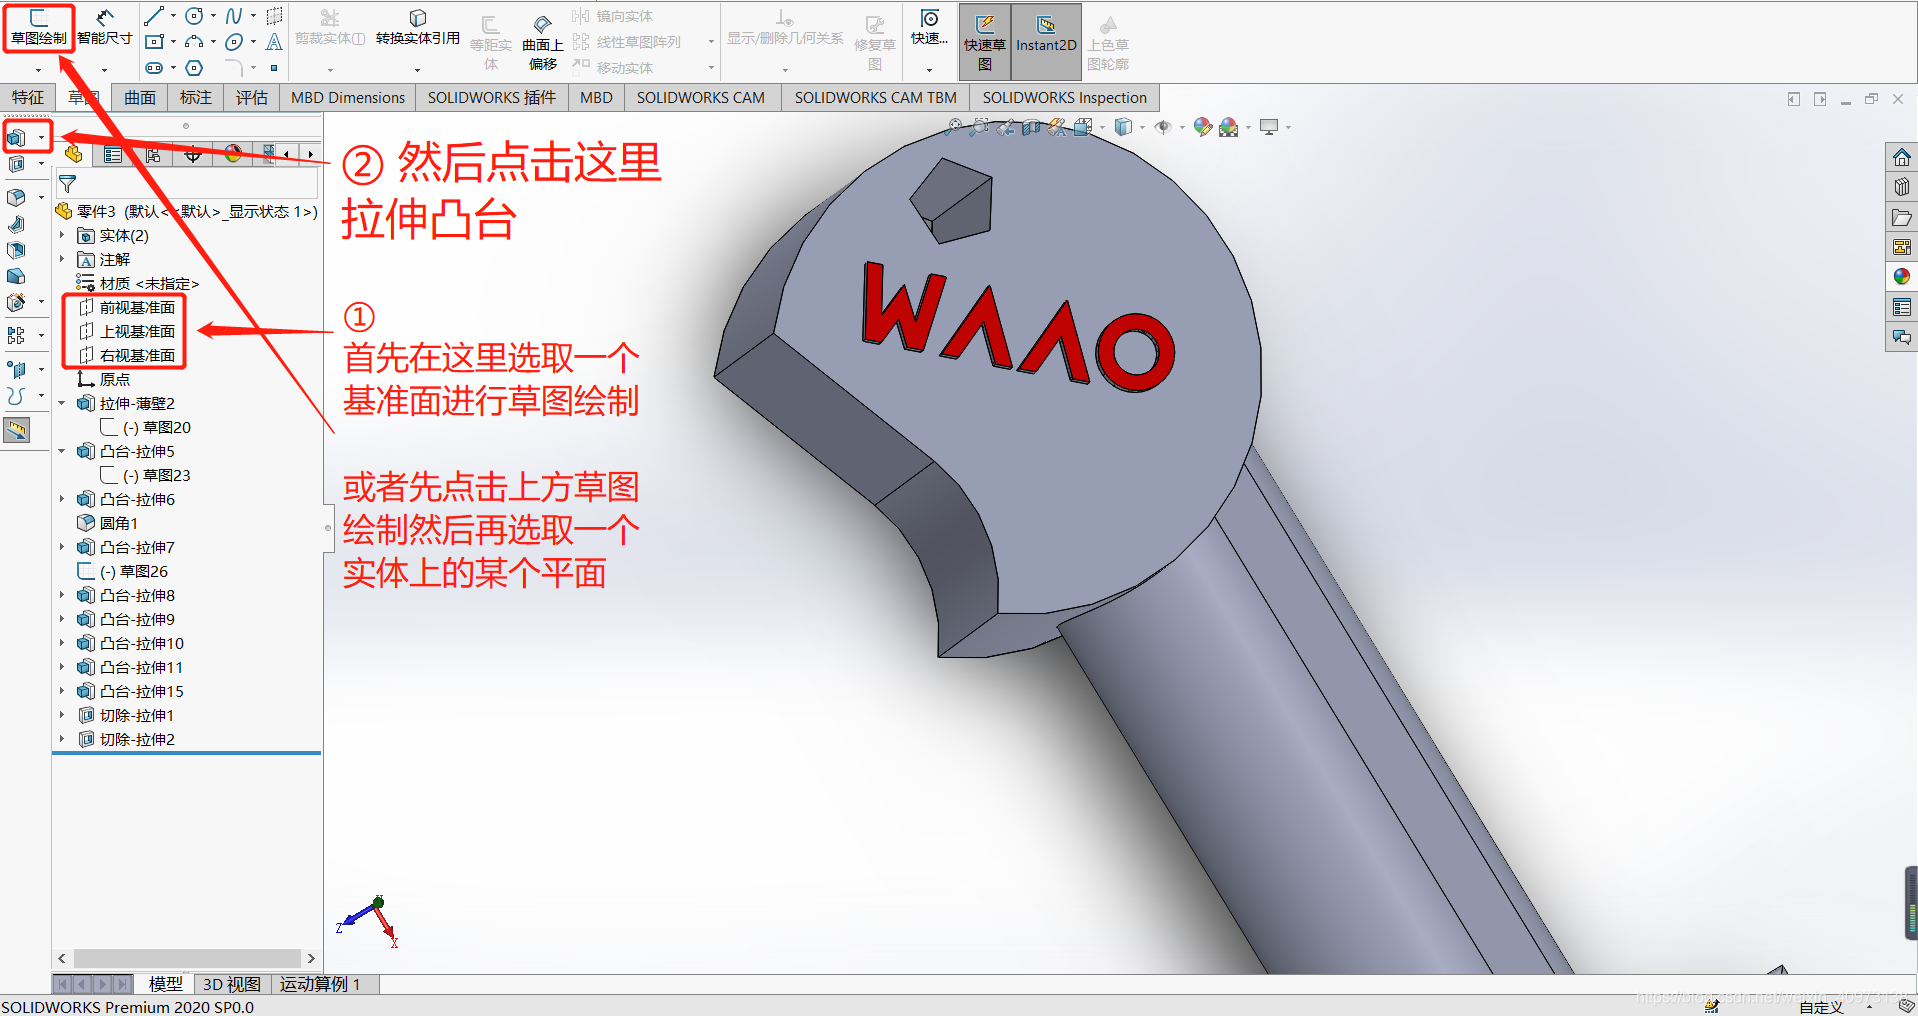Click the Rib icon in left toolbar
The image size is (1918, 1016).
coord(16,224)
